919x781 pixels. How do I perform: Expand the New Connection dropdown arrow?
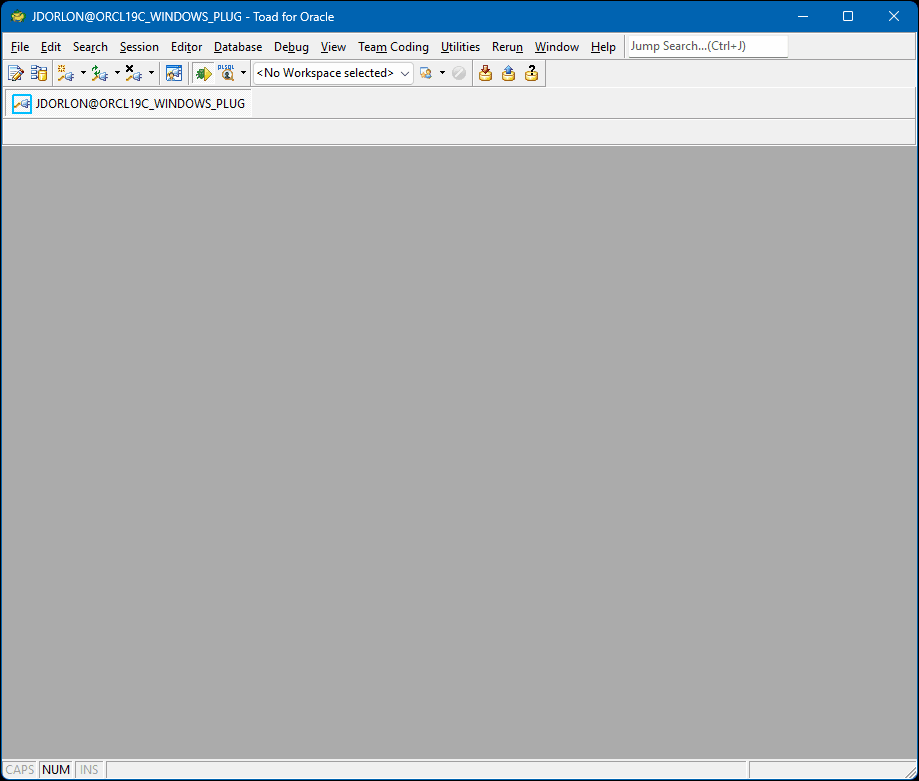[x=83, y=73]
